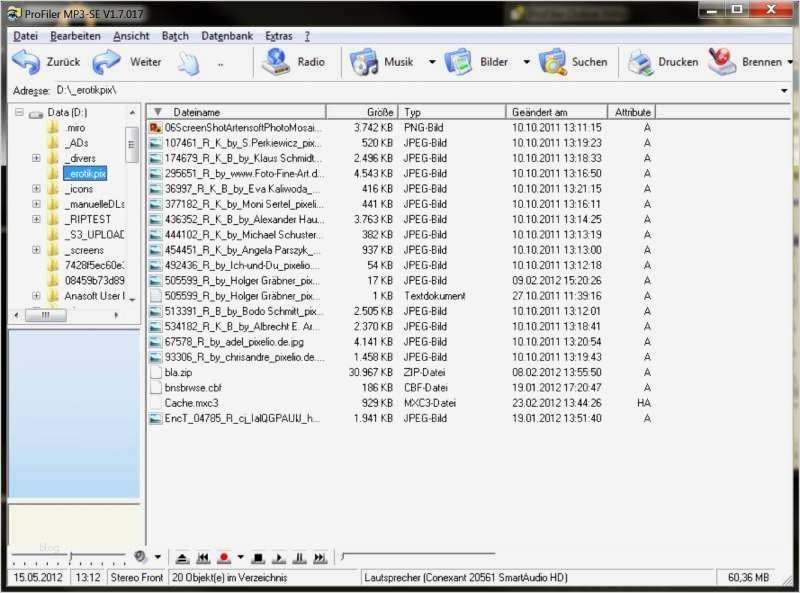Click the Brennen disc burn icon
This screenshot has height=593, width=800.
[722, 62]
